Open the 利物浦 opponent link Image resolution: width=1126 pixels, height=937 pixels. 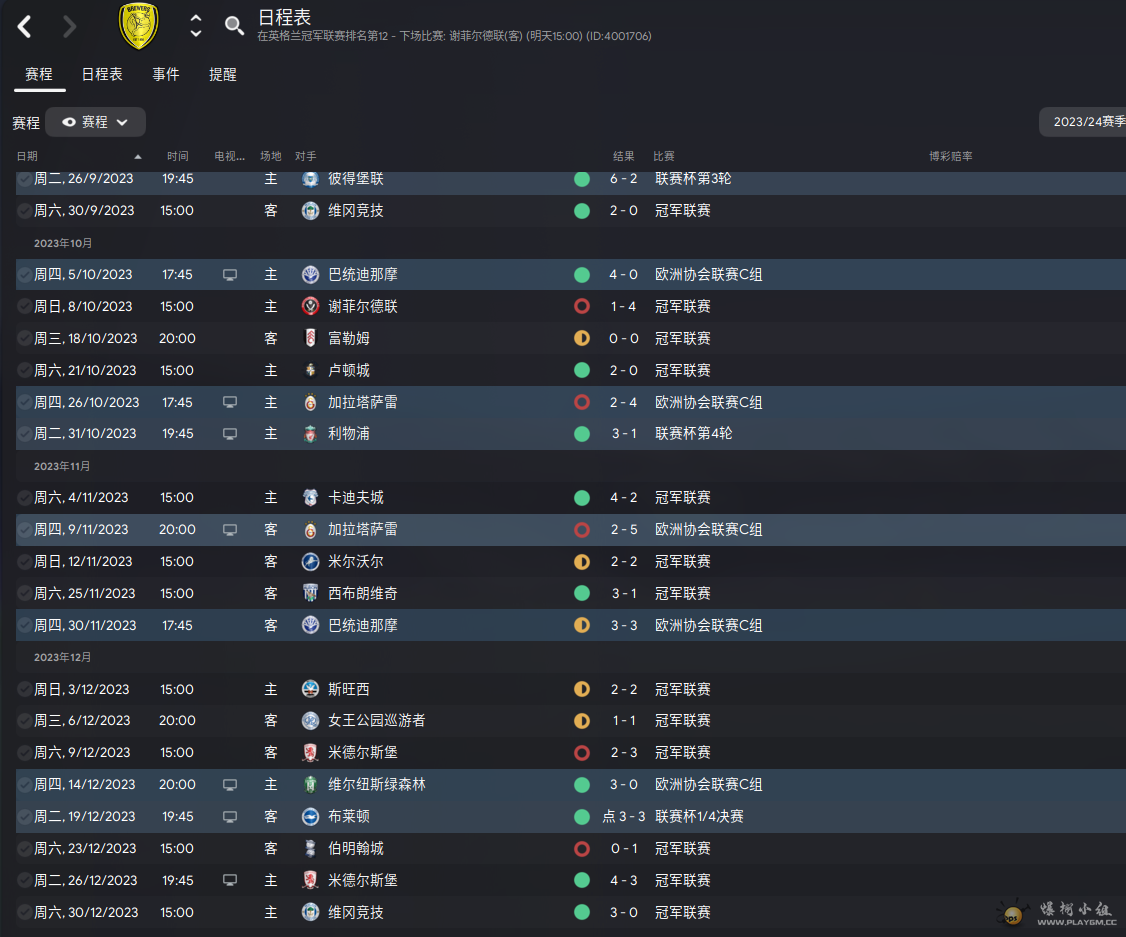349,434
